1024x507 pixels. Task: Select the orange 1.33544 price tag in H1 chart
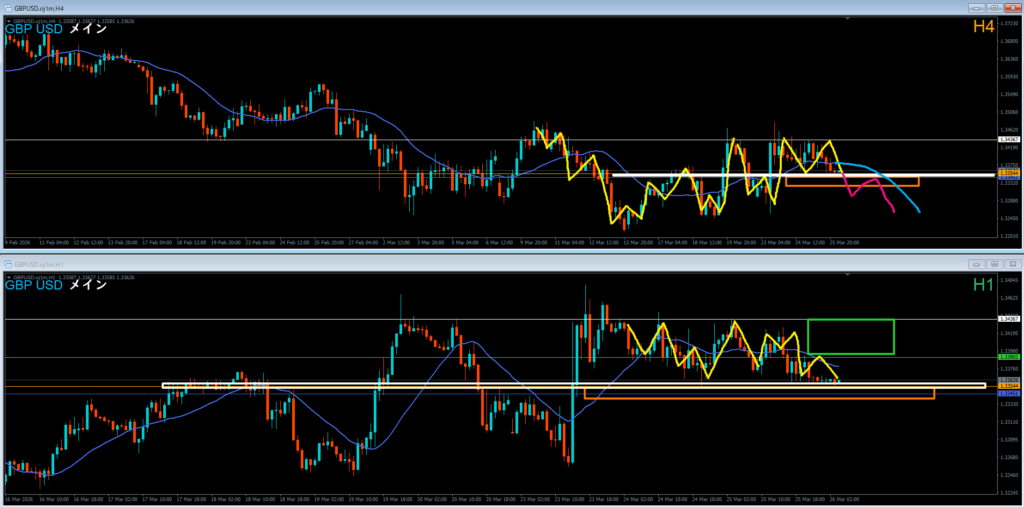pyautogui.click(x=1010, y=387)
